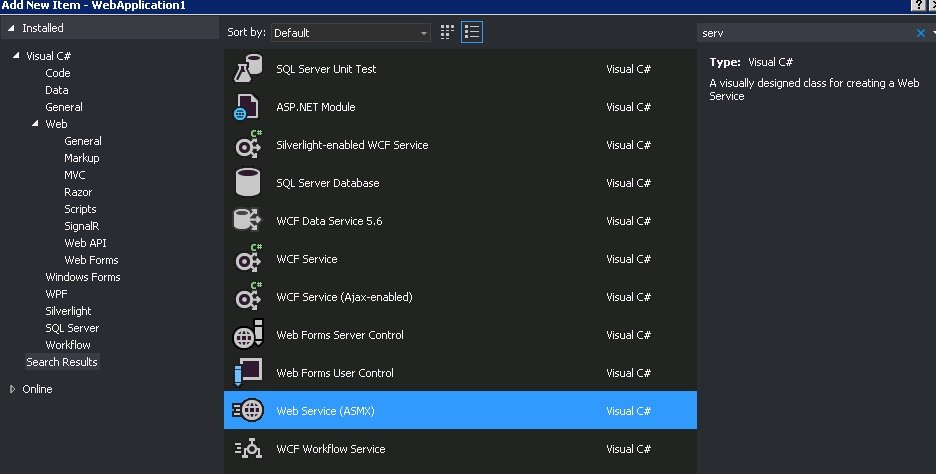Click the search field containing 'serv'
Image resolution: width=936 pixels, height=474 pixels.
pyautogui.click(x=800, y=33)
